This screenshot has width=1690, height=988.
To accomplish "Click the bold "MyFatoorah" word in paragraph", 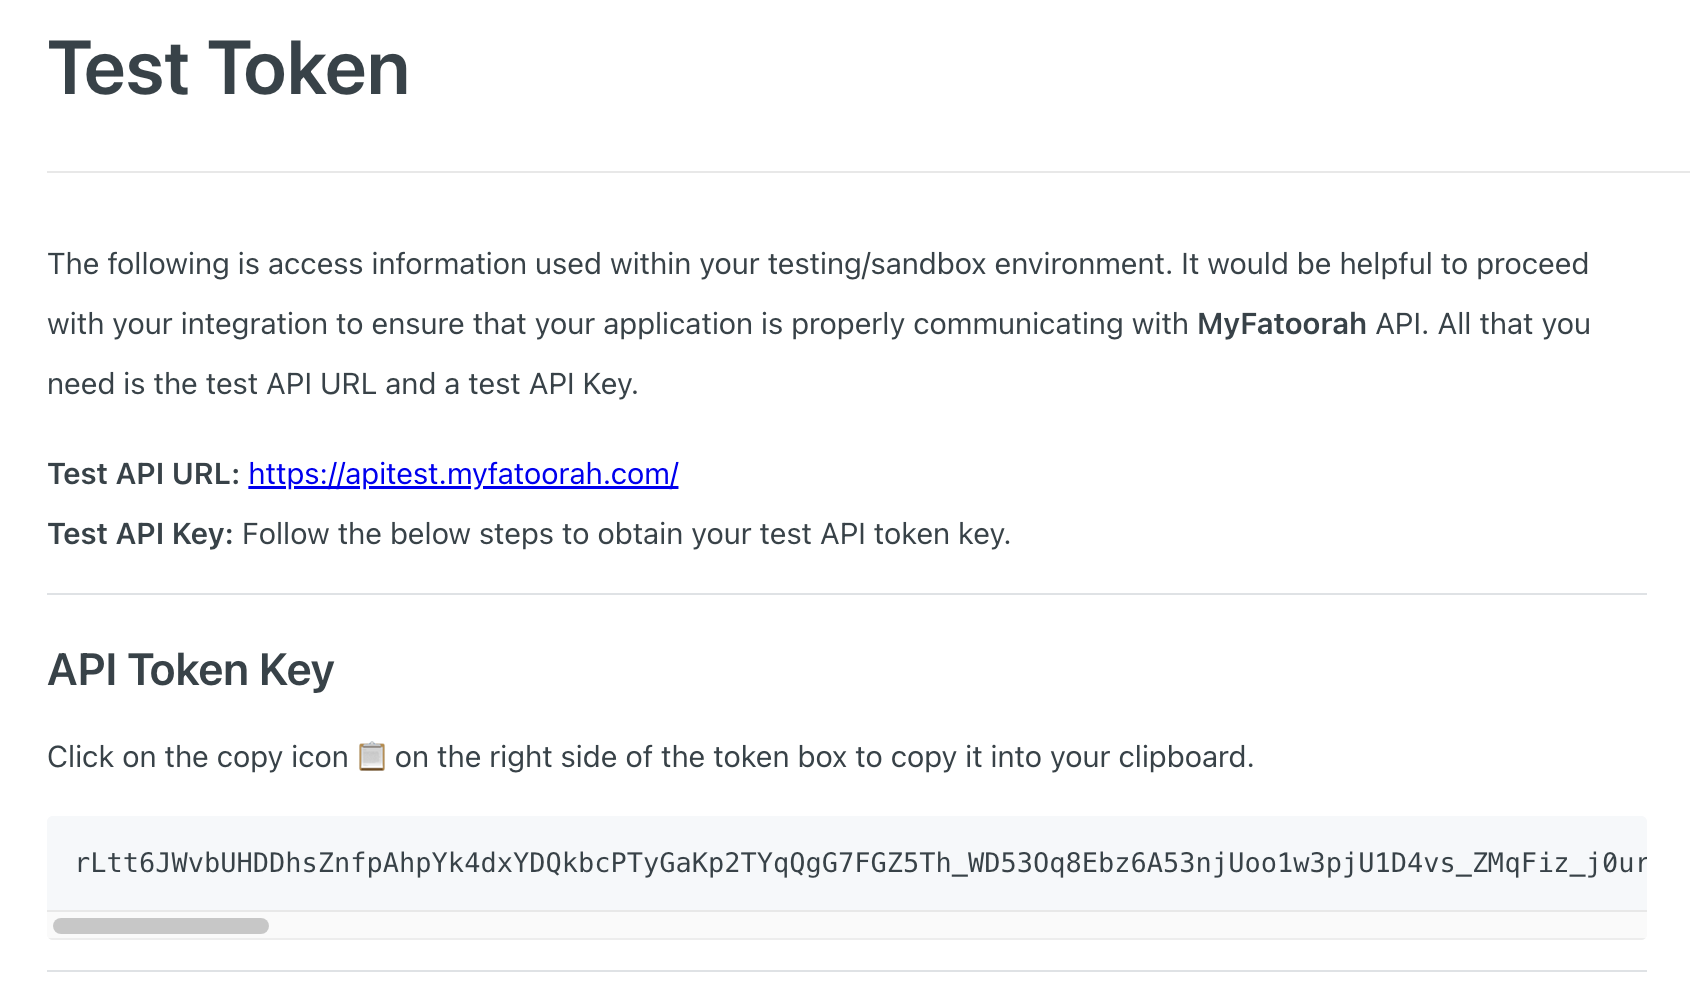I will coord(1281,324).
